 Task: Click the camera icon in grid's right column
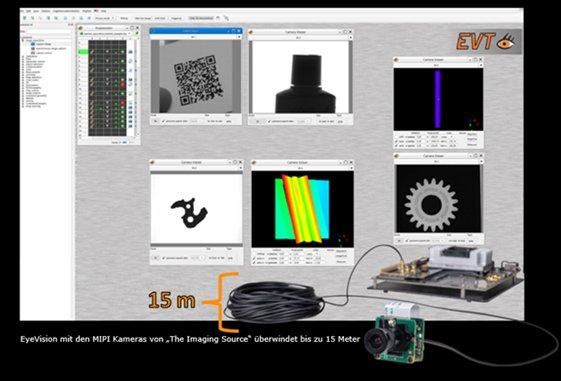click(131, 52)
